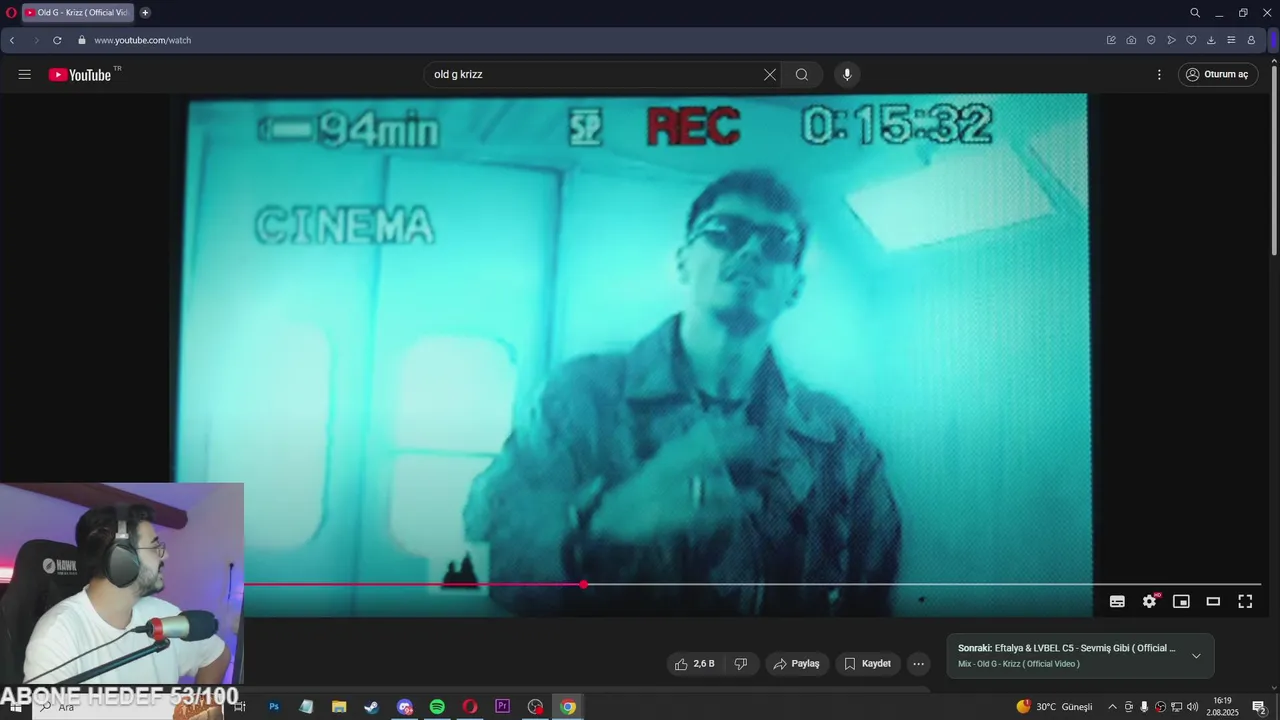Sign in with Oturum aç button
Screen dimensions: 1280x720
click(1218, 75)
